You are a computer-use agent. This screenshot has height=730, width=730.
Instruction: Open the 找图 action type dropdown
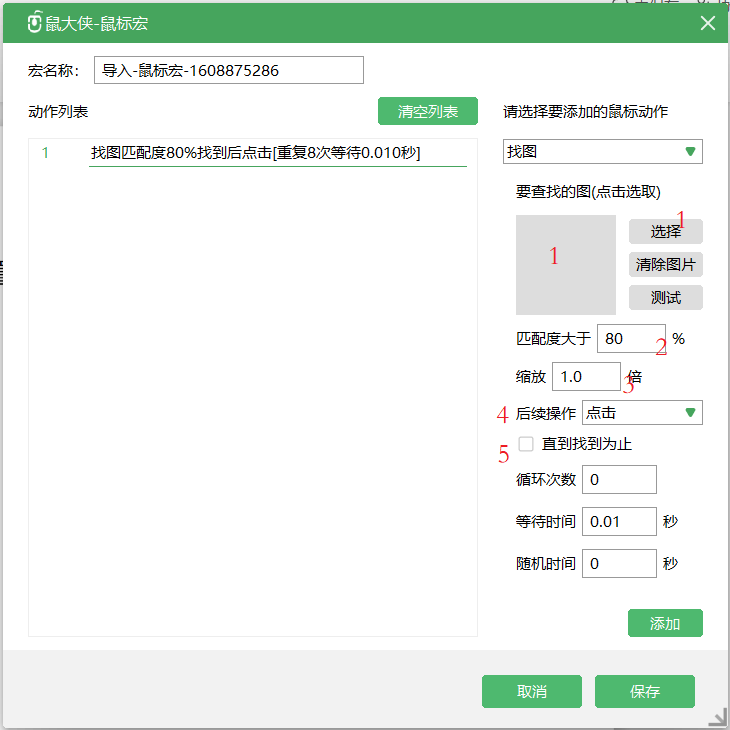click(602, 152)
